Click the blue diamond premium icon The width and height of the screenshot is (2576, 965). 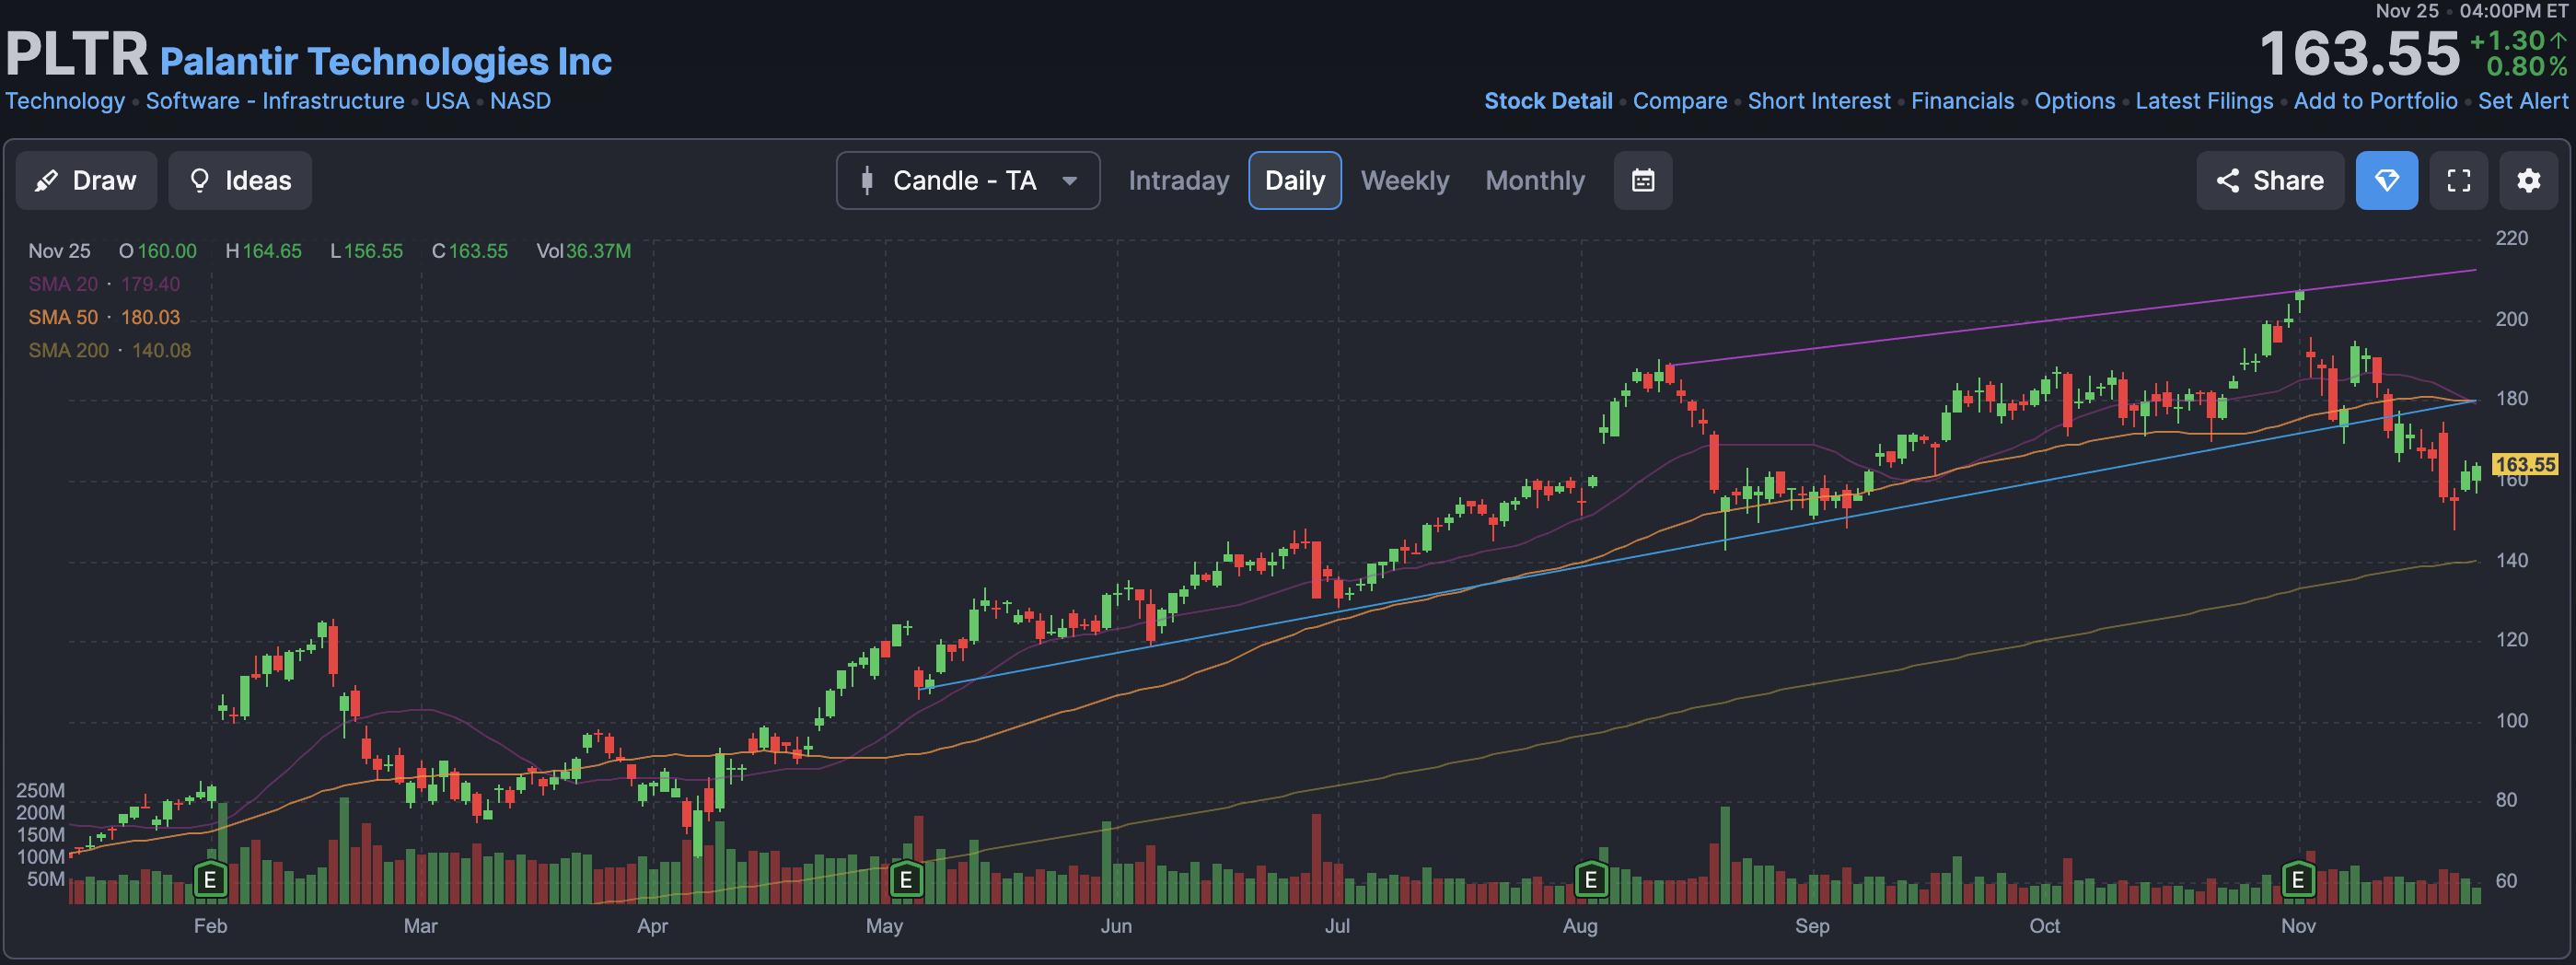[x=2386, y=180]
